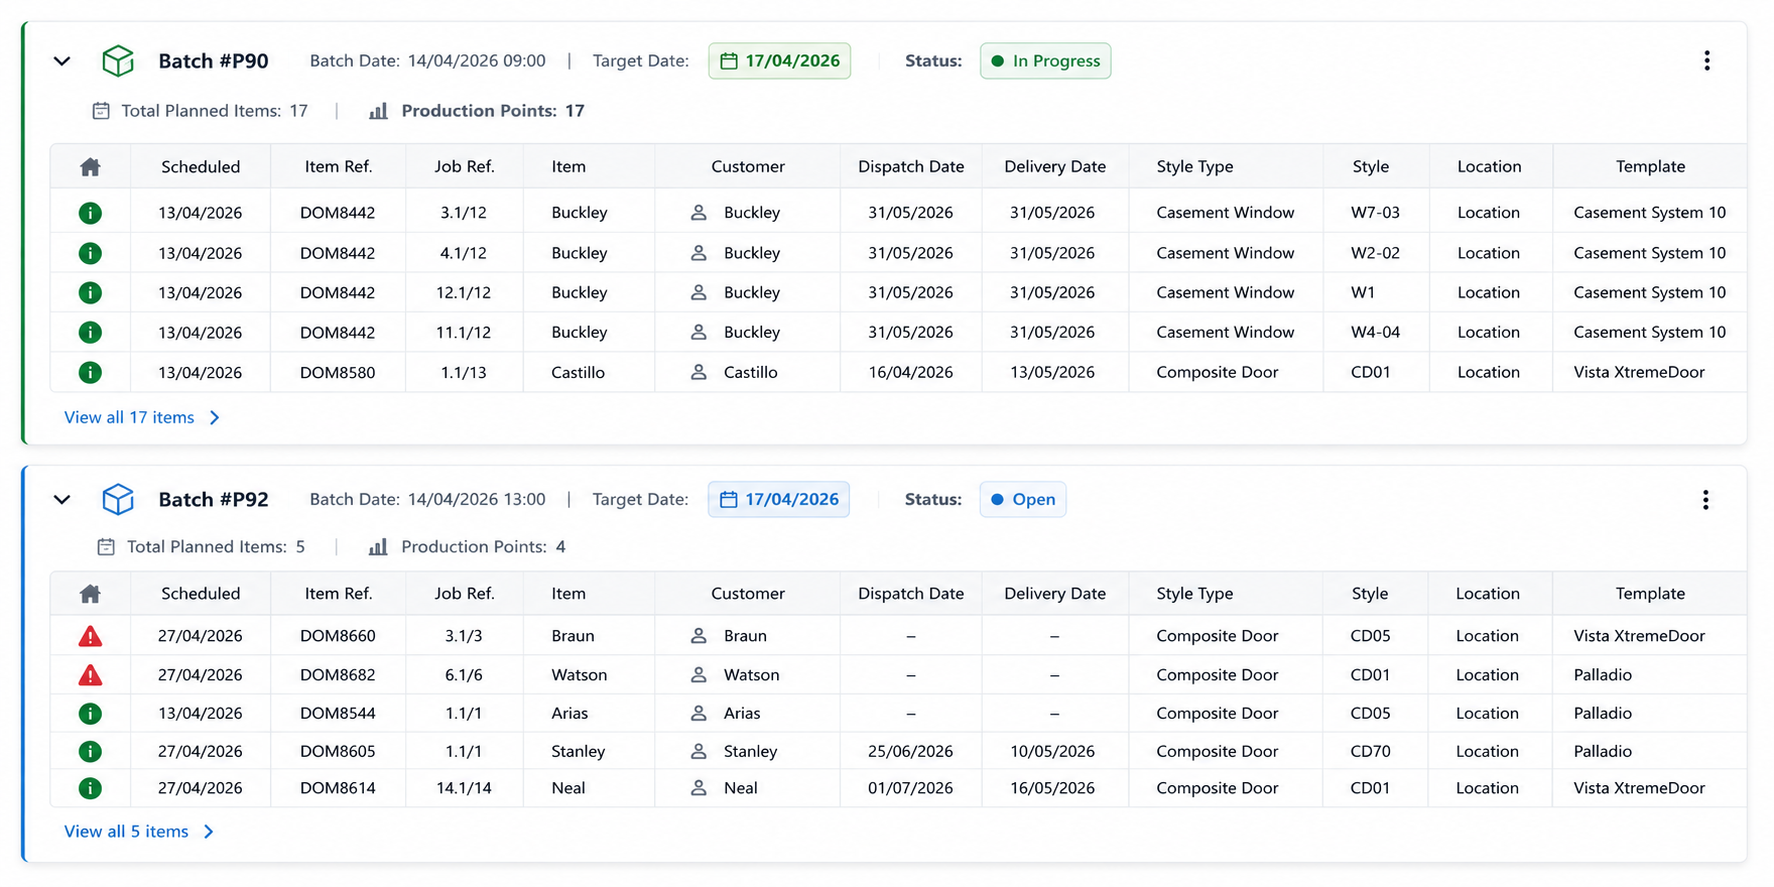Click View all 5 items link
Viewport: 1774px width, 887px height.
(x=139, y=831)
